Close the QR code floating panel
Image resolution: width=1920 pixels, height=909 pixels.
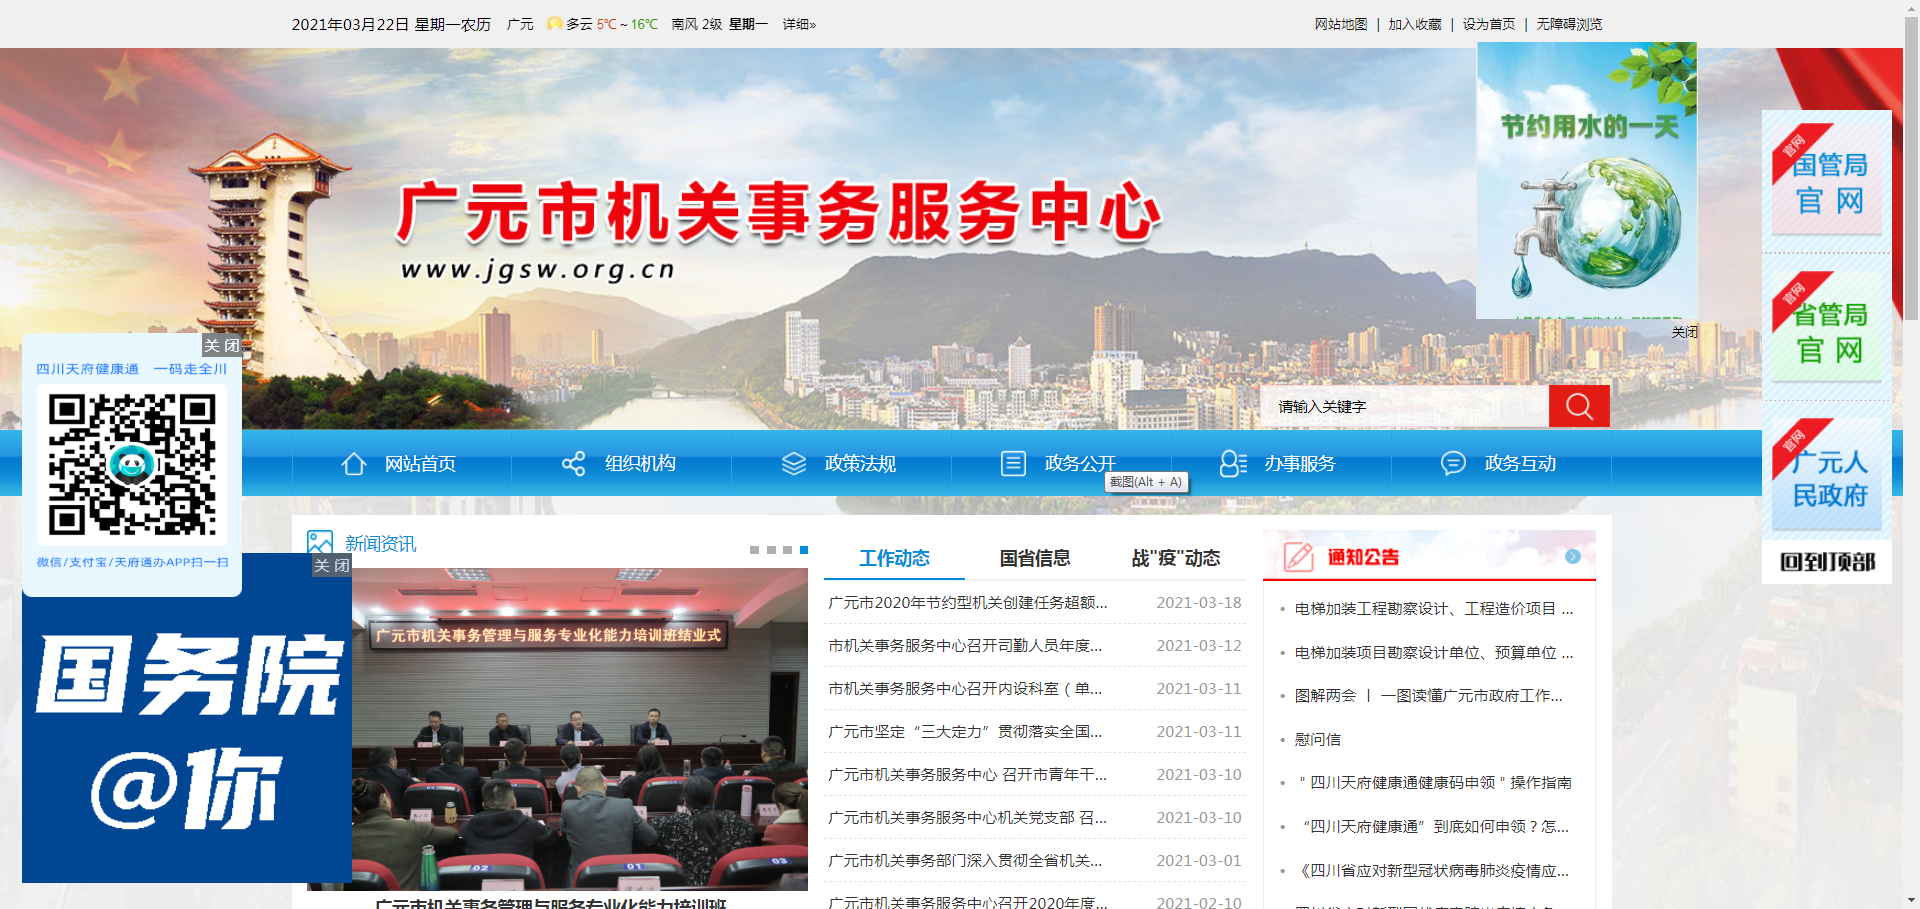[222, 345]
